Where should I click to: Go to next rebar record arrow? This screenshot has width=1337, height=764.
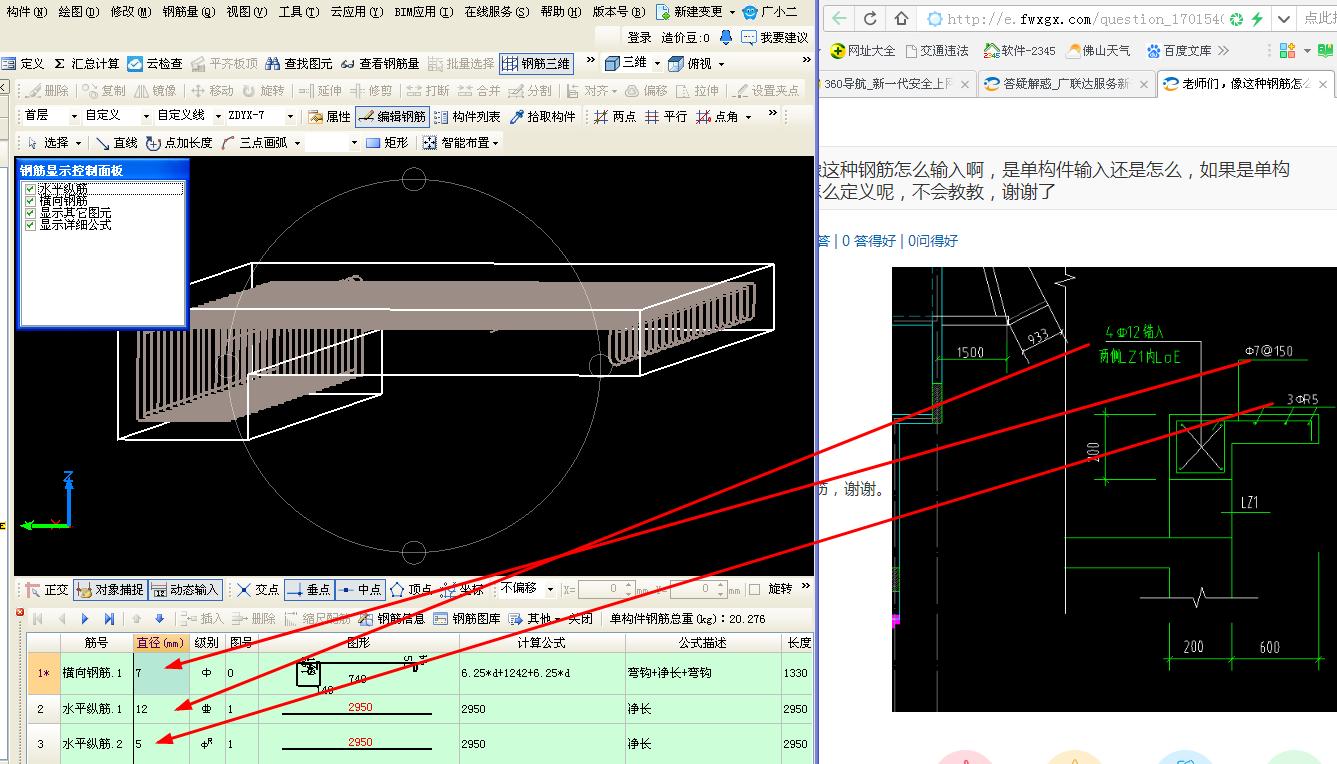(85, 619)
